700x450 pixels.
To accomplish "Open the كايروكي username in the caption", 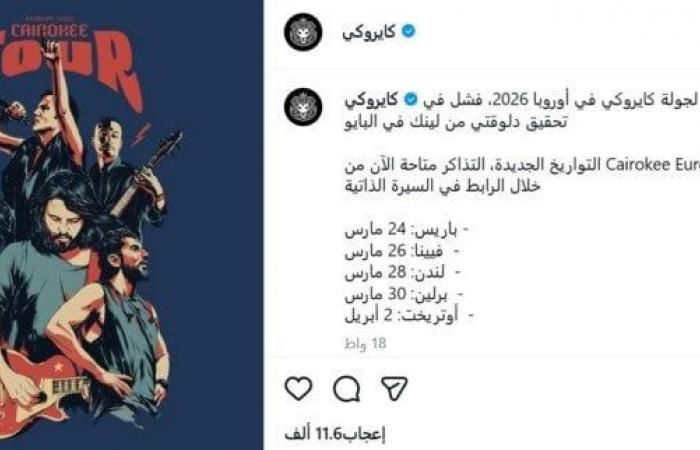I will click(371, 100).
